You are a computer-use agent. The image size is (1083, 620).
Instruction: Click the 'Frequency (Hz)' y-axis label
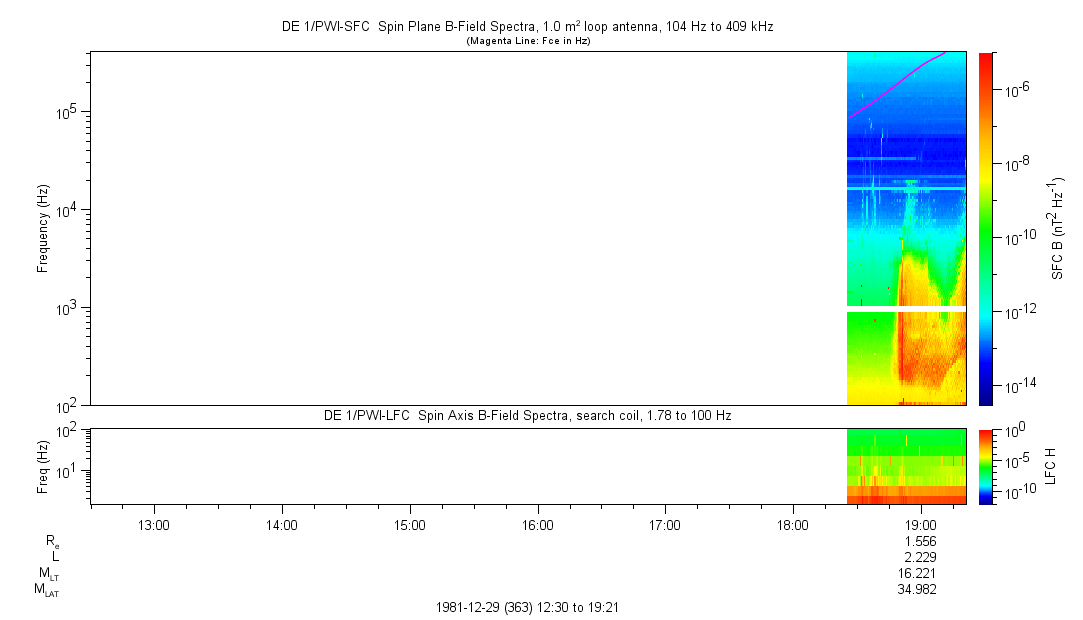43,228
